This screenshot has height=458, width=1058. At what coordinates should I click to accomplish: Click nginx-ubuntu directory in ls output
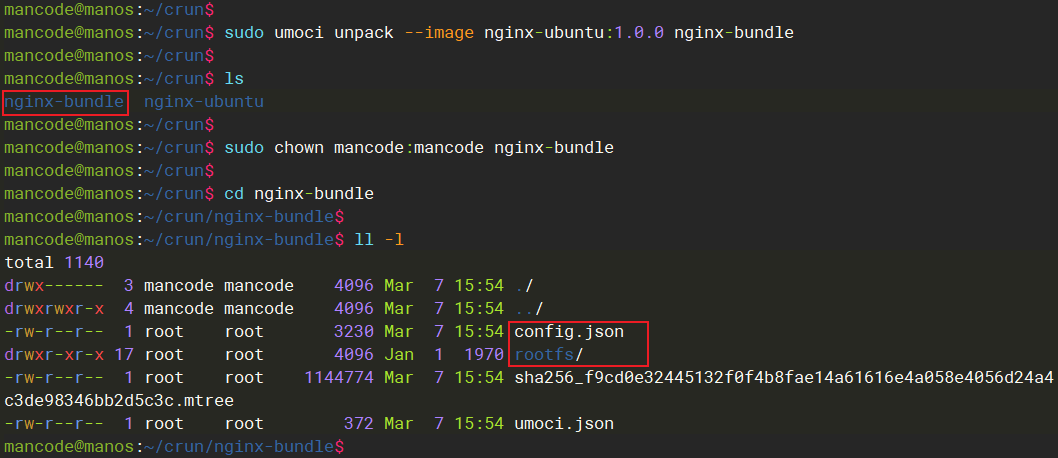pos(204,101)
